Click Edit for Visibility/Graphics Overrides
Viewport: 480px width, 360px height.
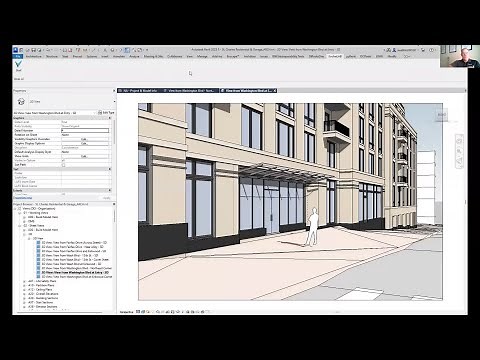(85, 139)
